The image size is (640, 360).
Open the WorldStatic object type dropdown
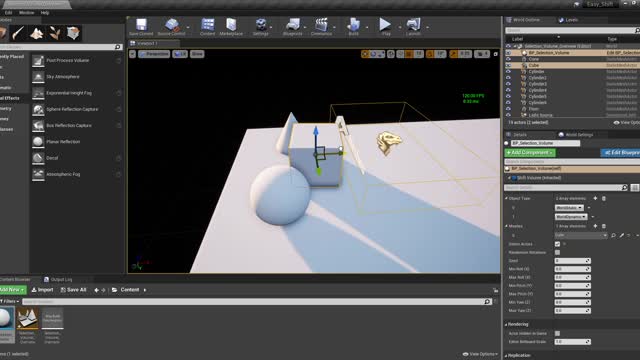(569, 208)
